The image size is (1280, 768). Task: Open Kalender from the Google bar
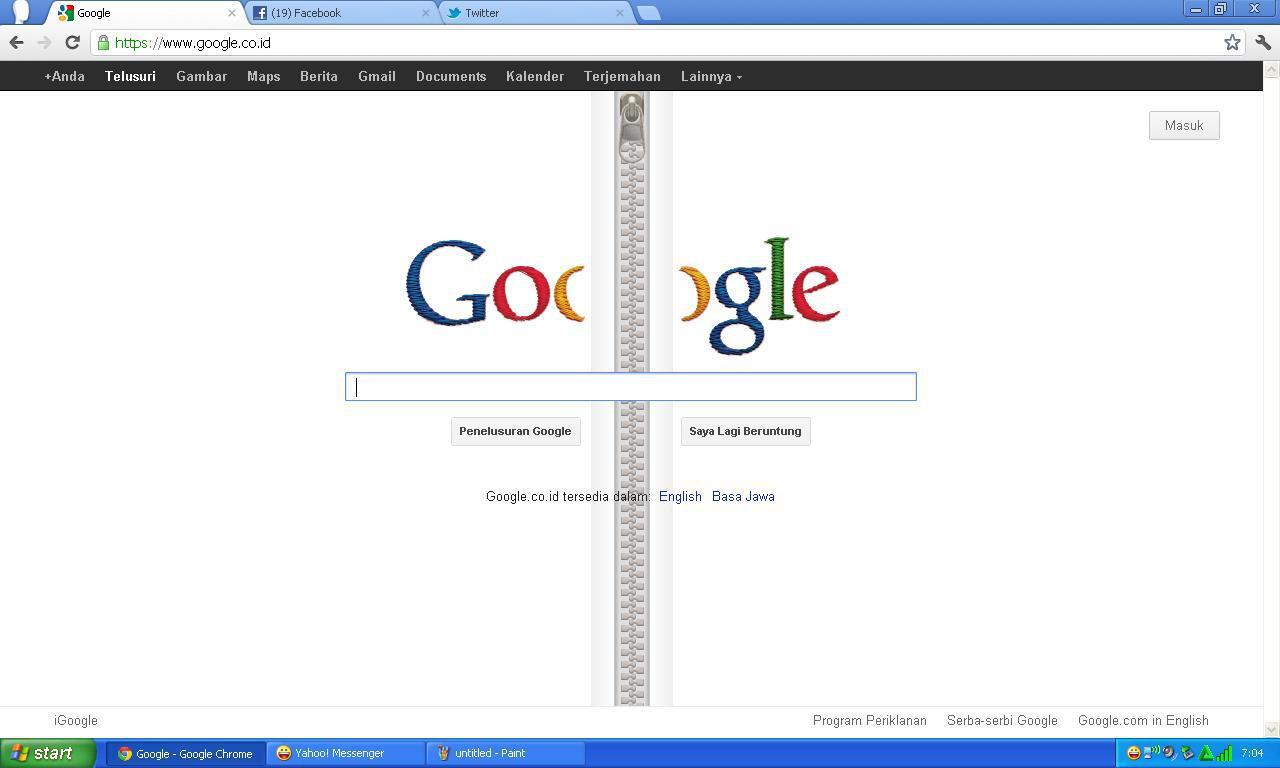pos(535,76)
